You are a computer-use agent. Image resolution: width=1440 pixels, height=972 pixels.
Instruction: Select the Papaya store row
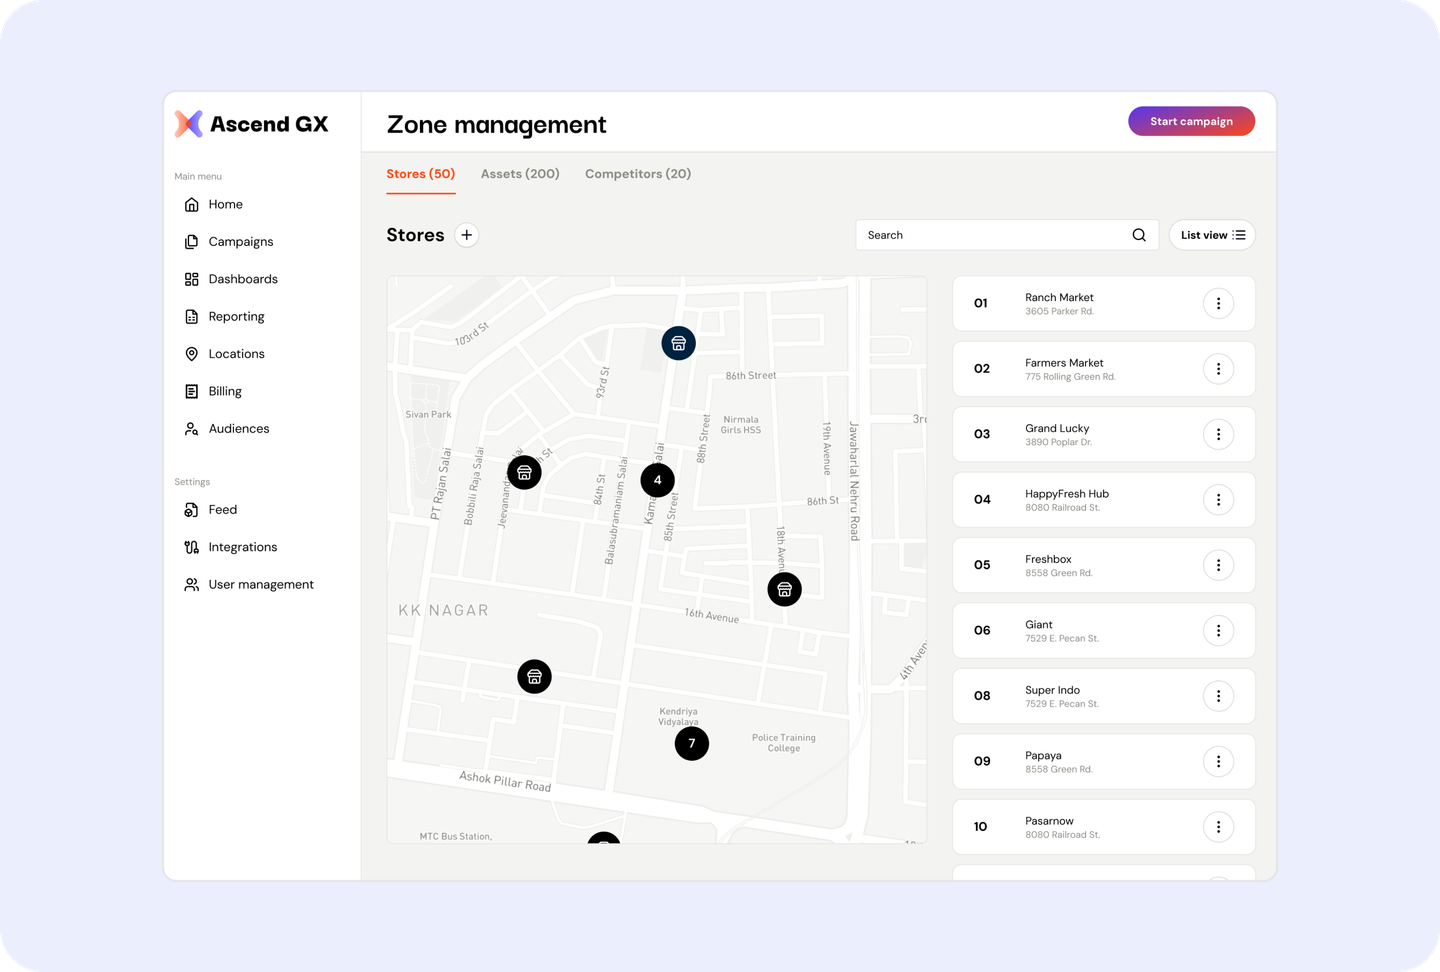click(1104, 762)
